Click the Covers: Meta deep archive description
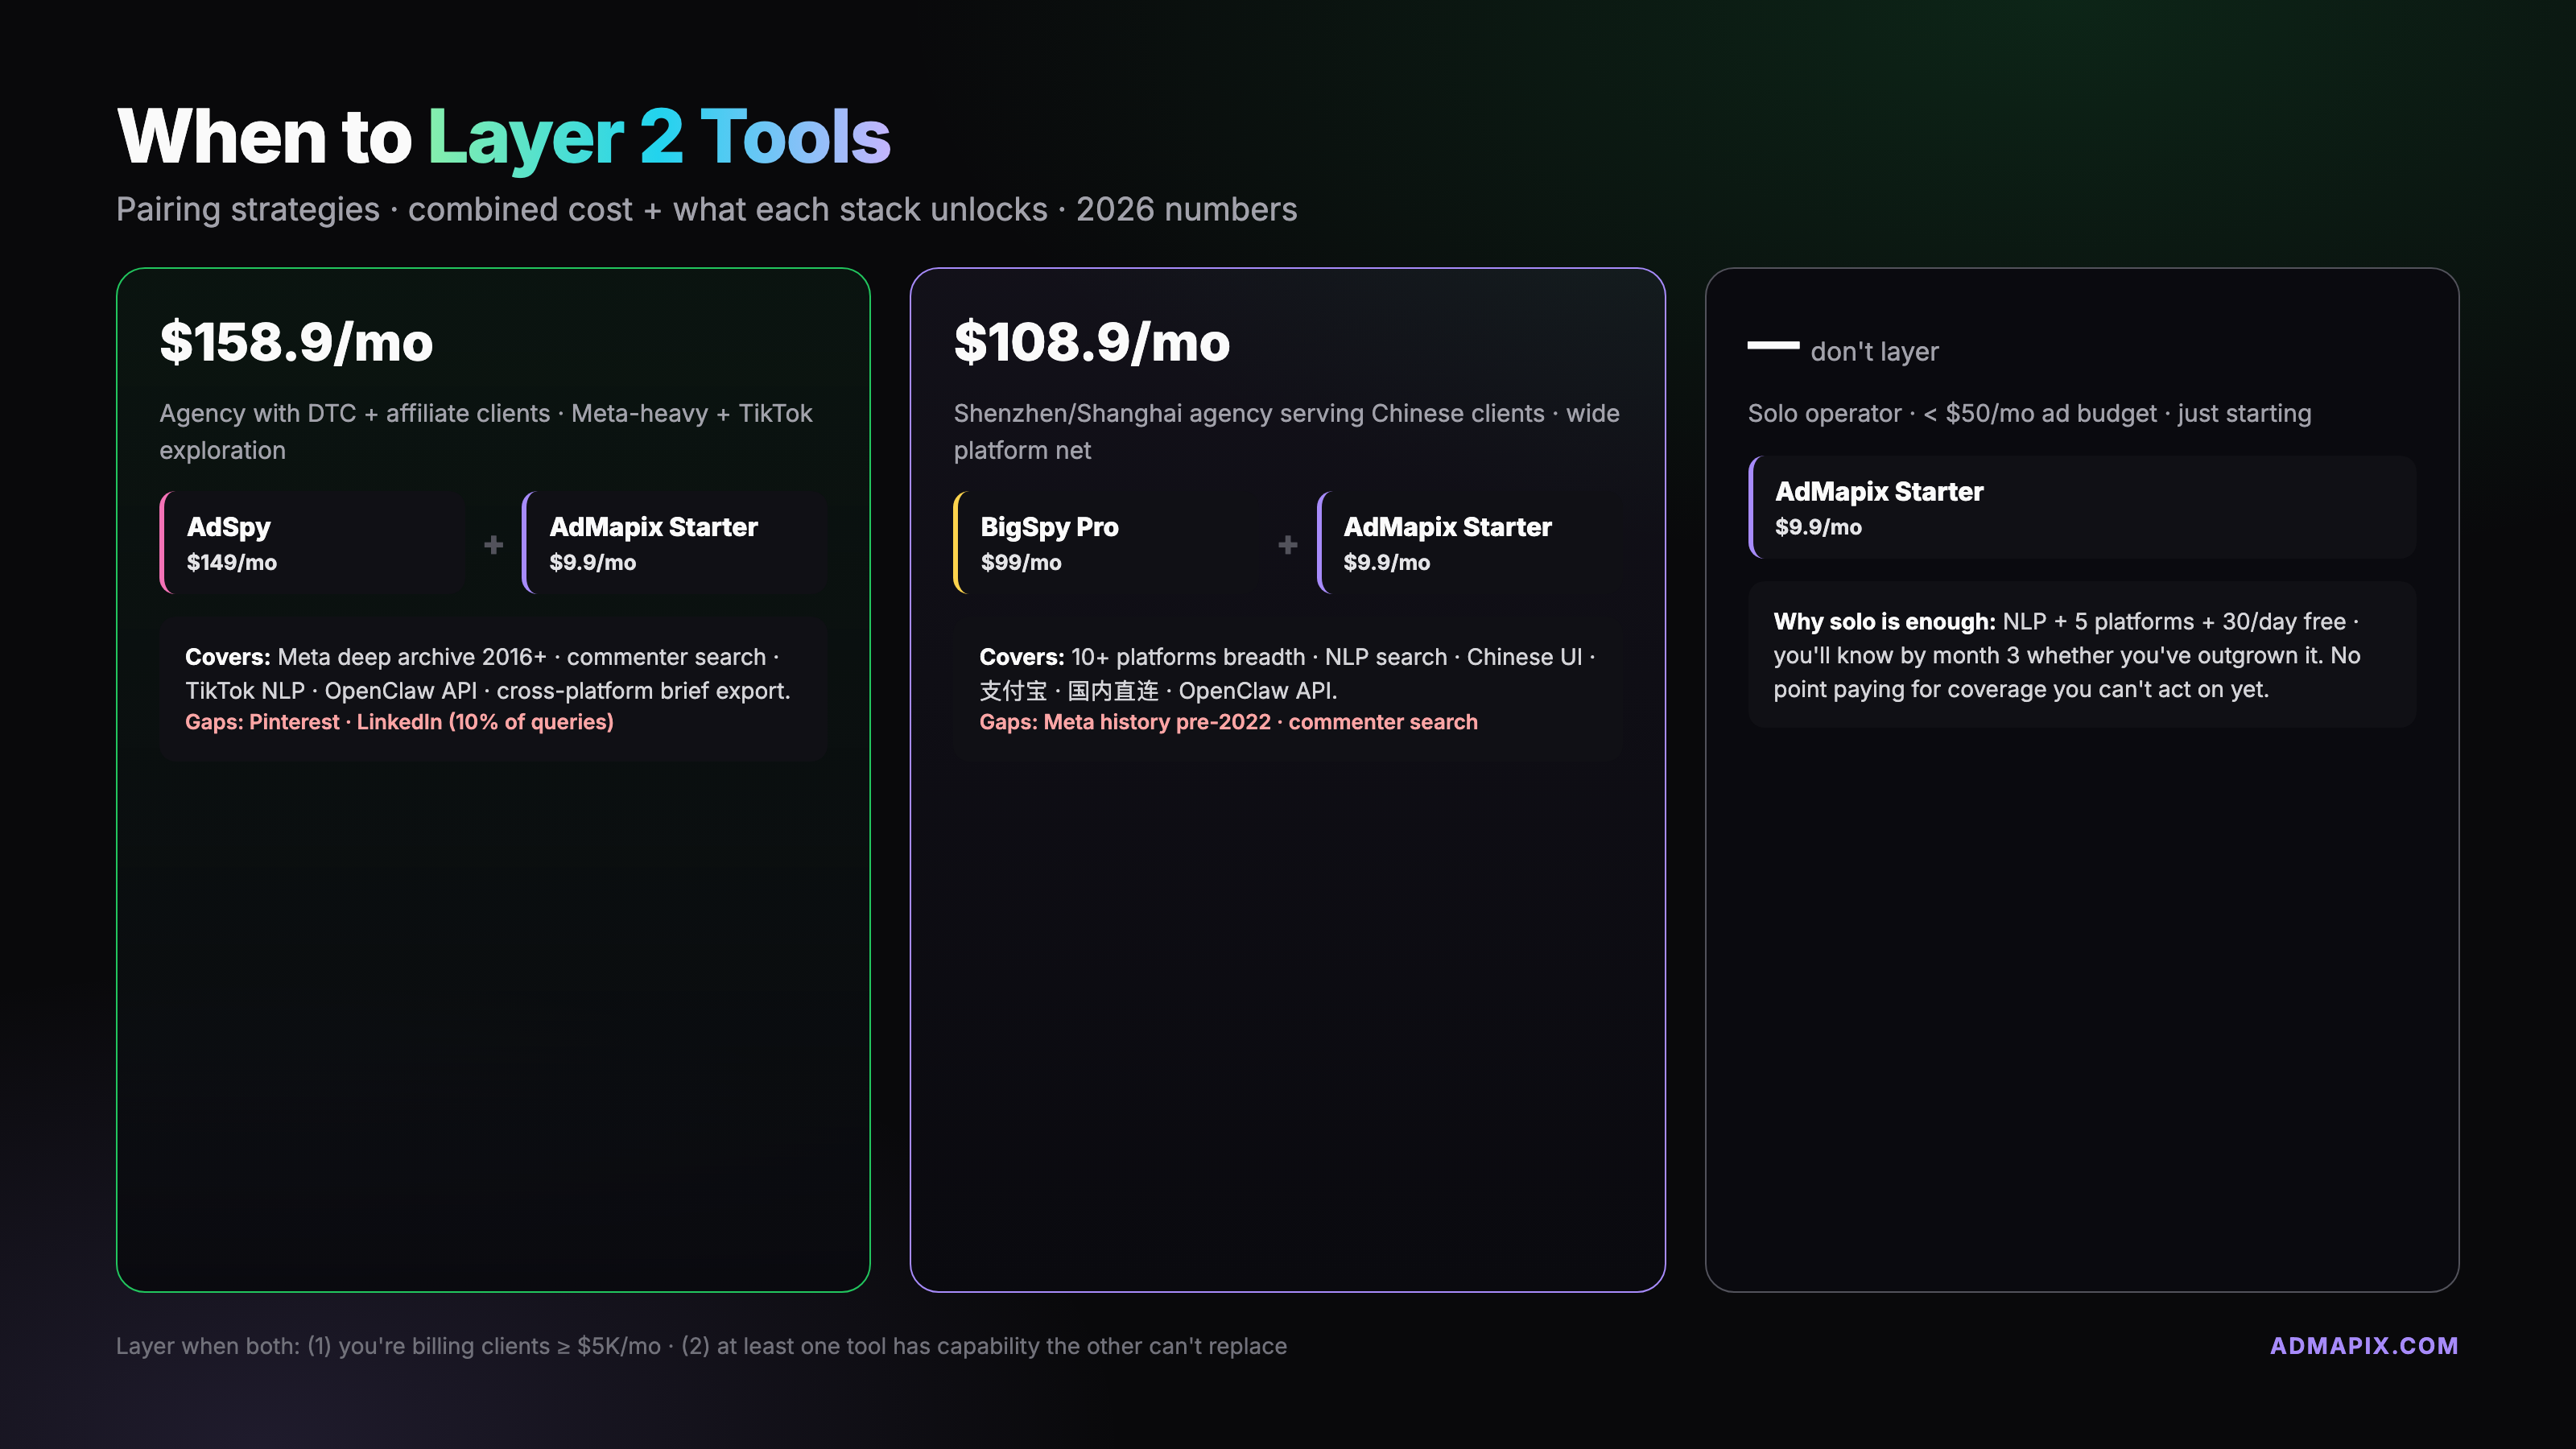 coord(487,673)
